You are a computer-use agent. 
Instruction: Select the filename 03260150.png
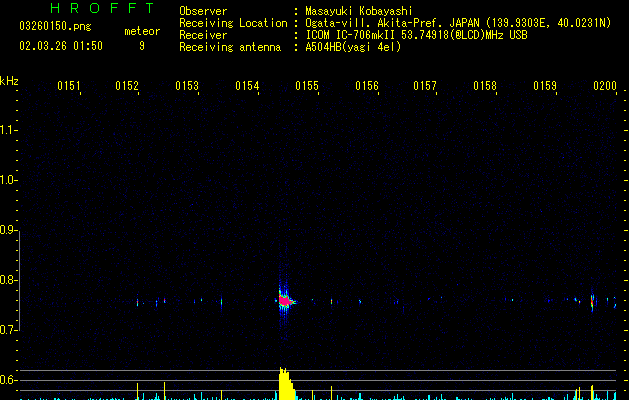(x=55, y=26)
